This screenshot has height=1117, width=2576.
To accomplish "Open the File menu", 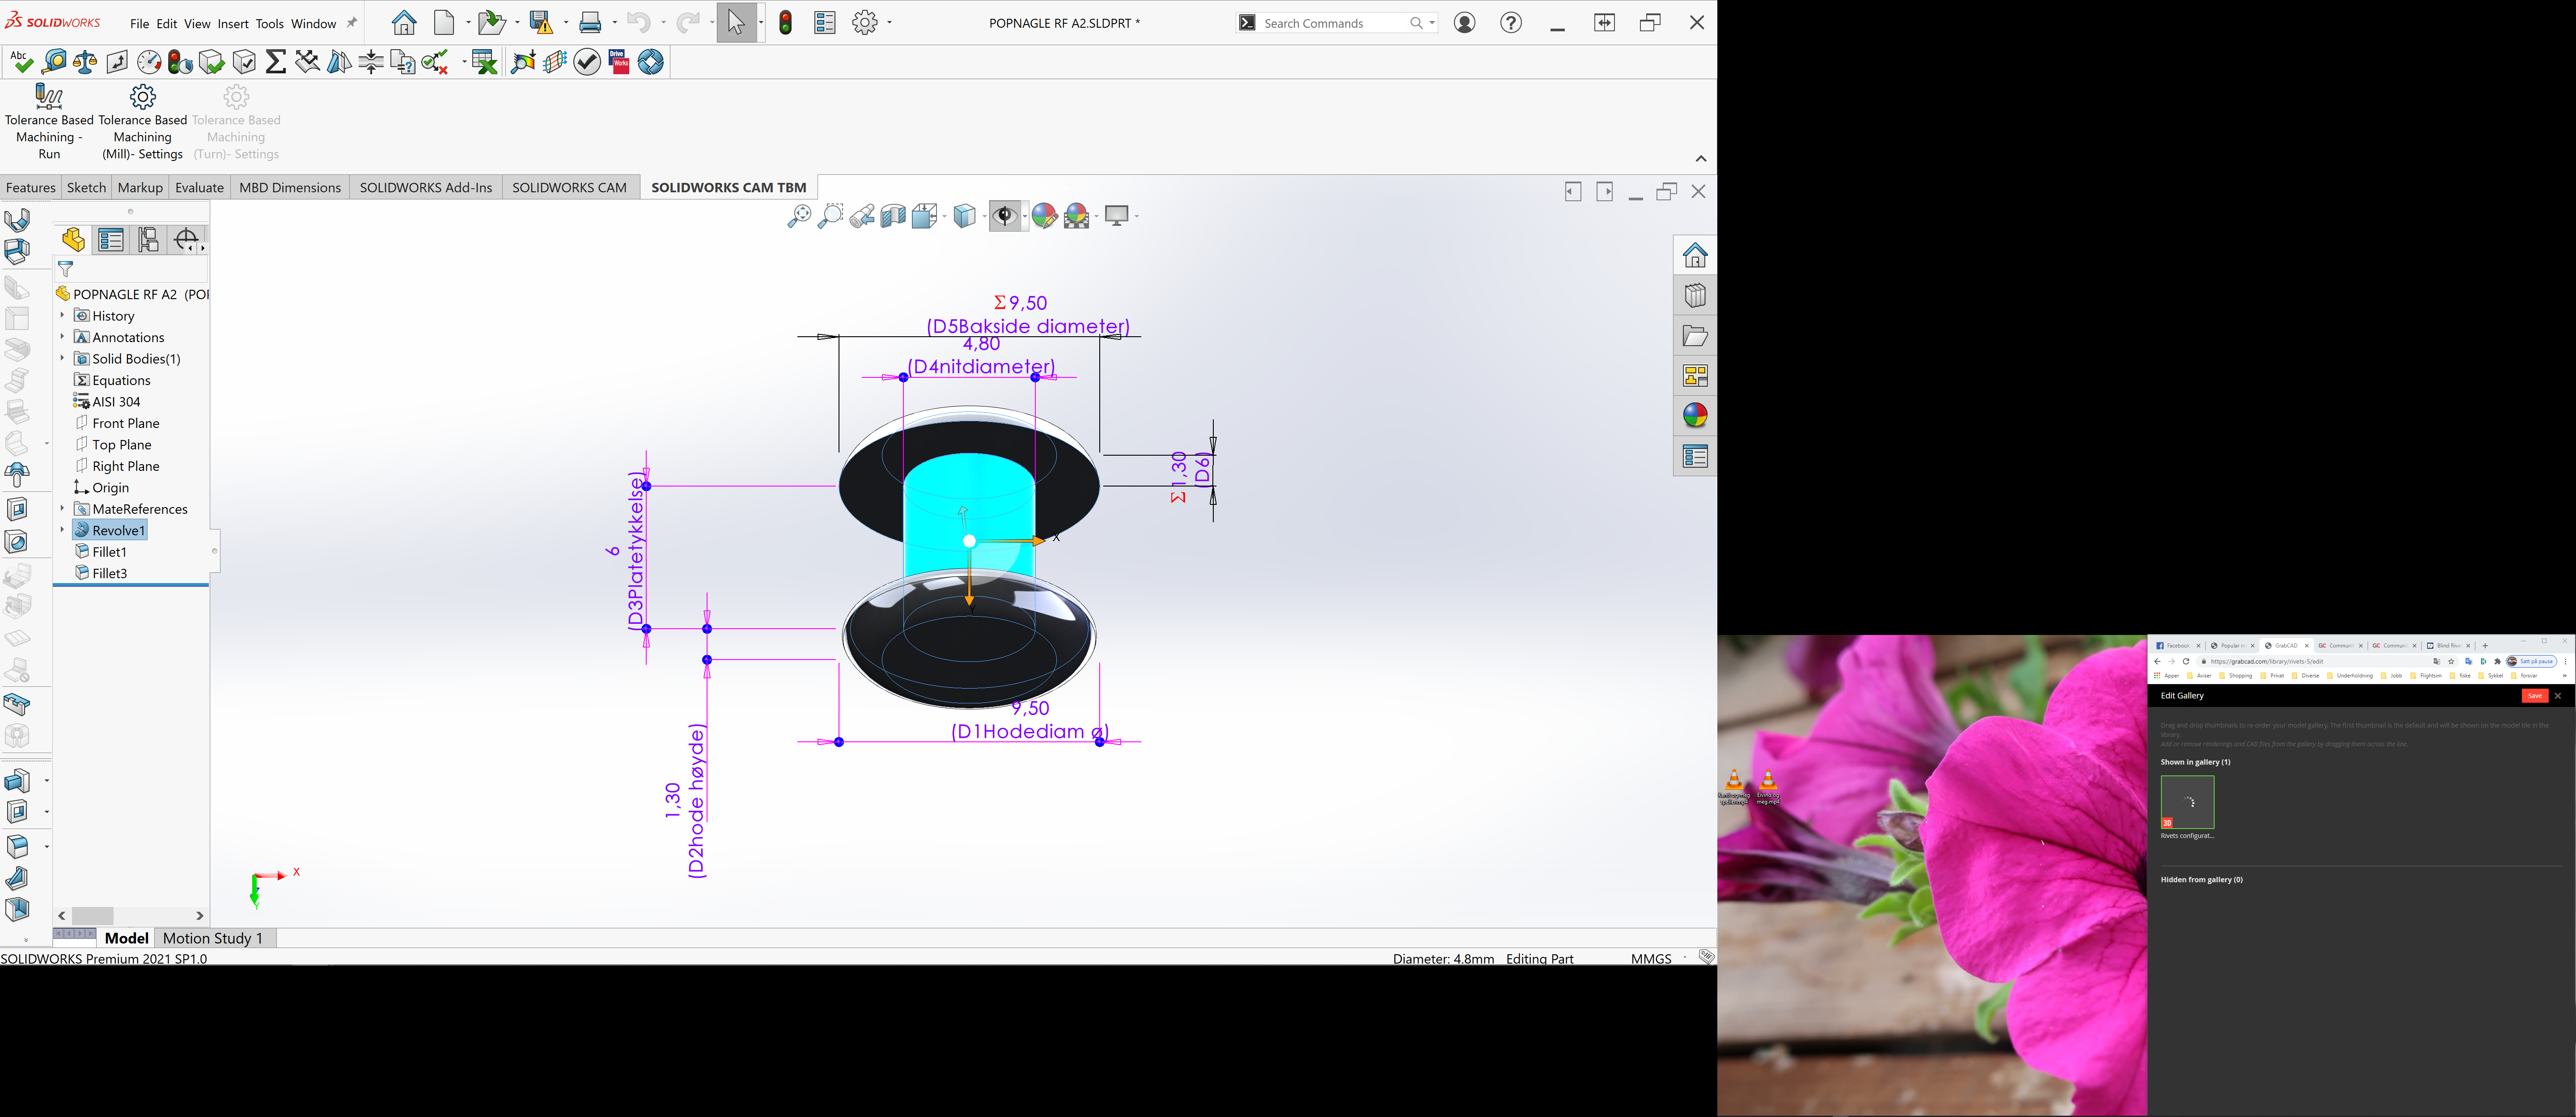I will coord(139,24).
